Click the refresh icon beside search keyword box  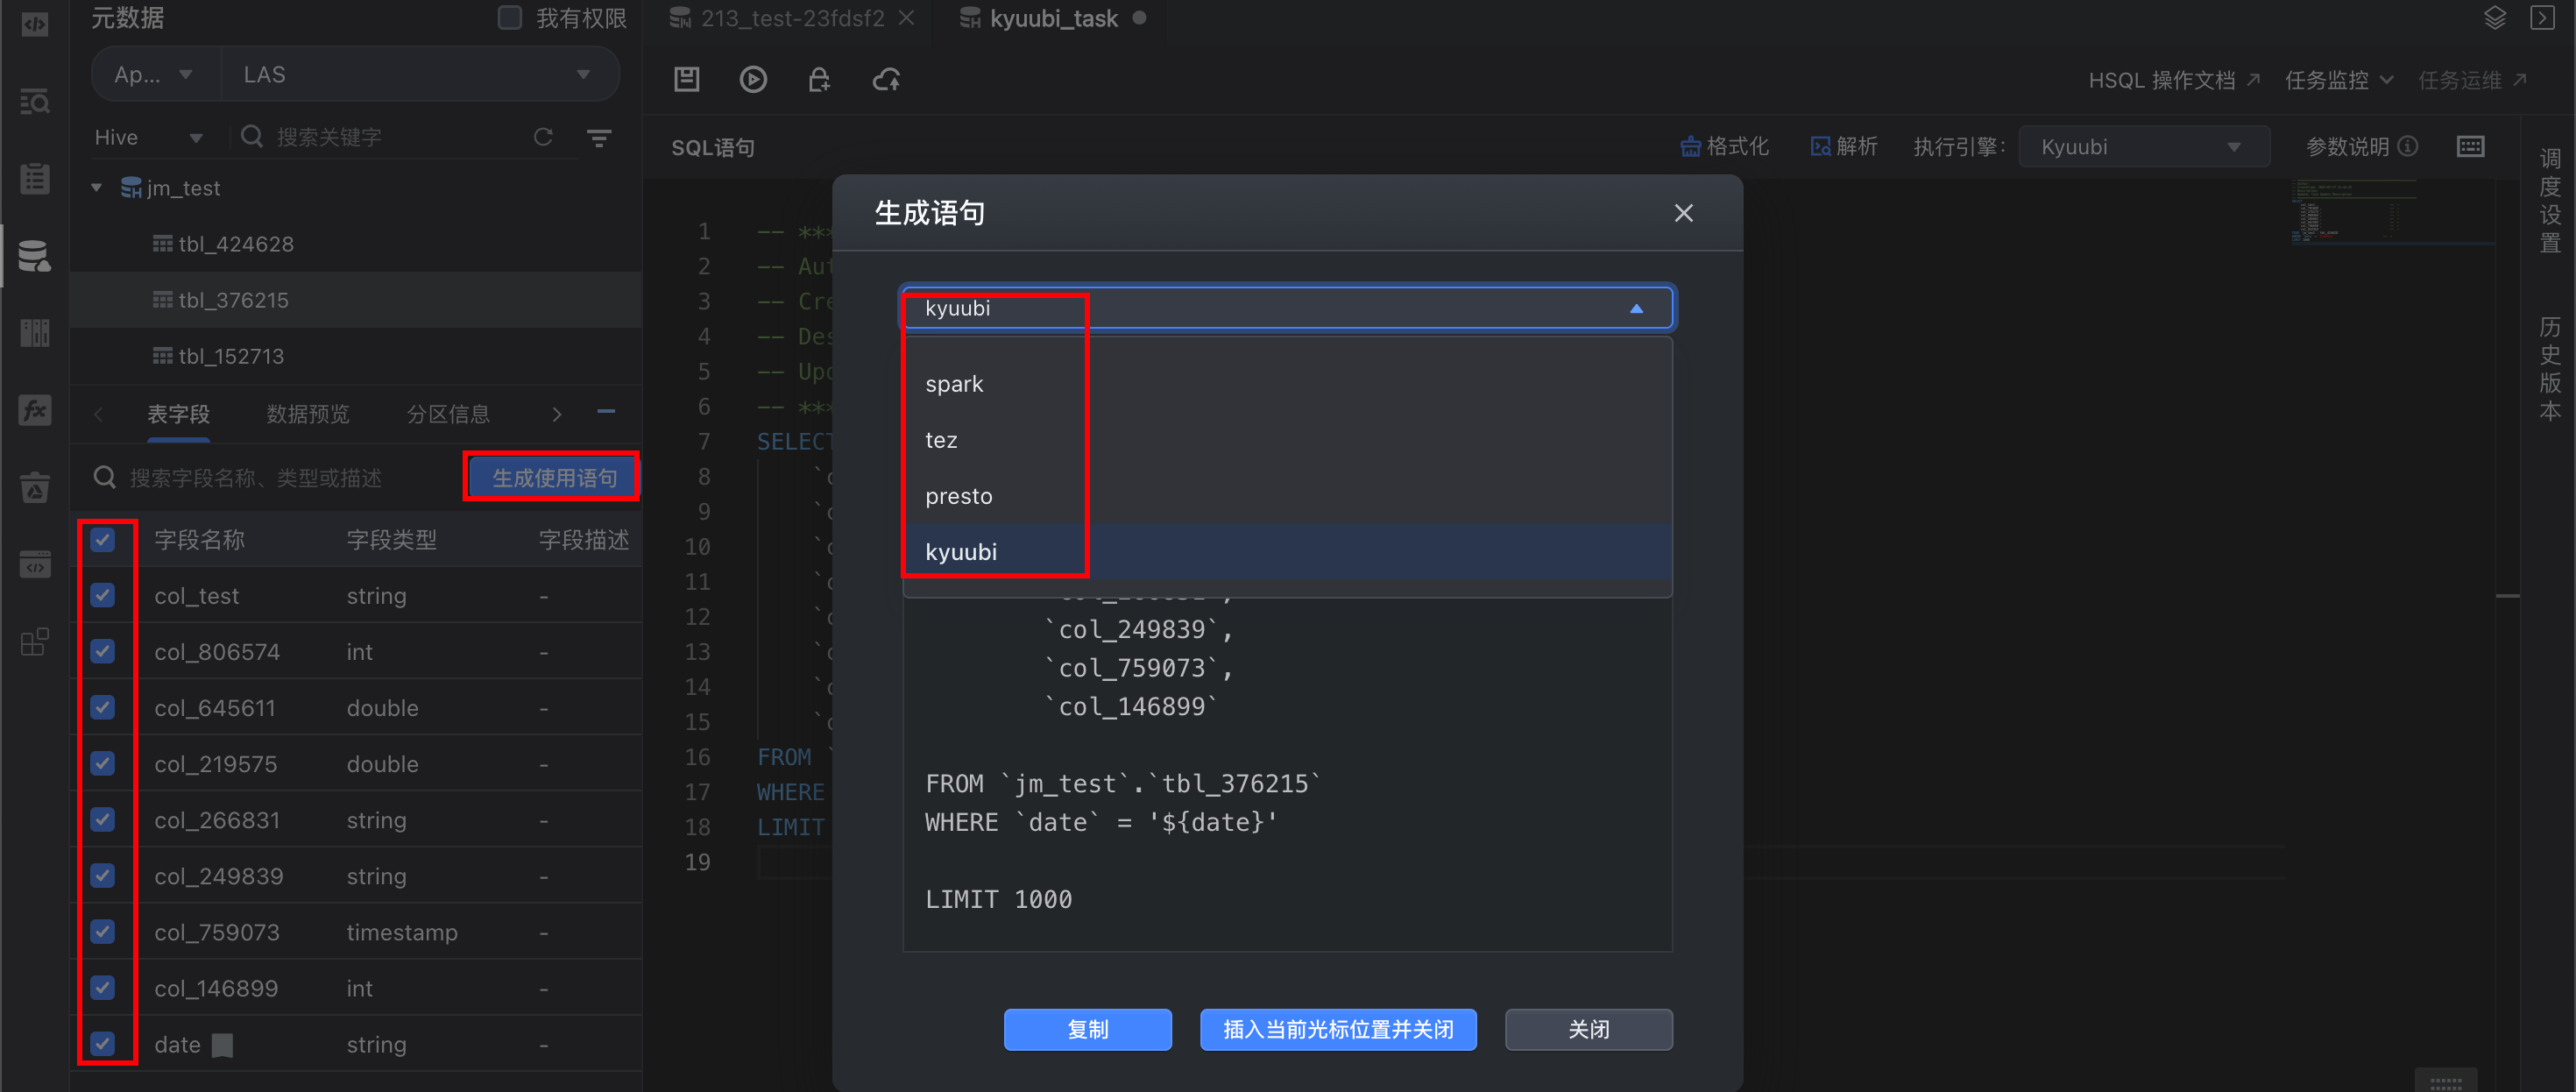pyautogui.click(x=543, y=137)
